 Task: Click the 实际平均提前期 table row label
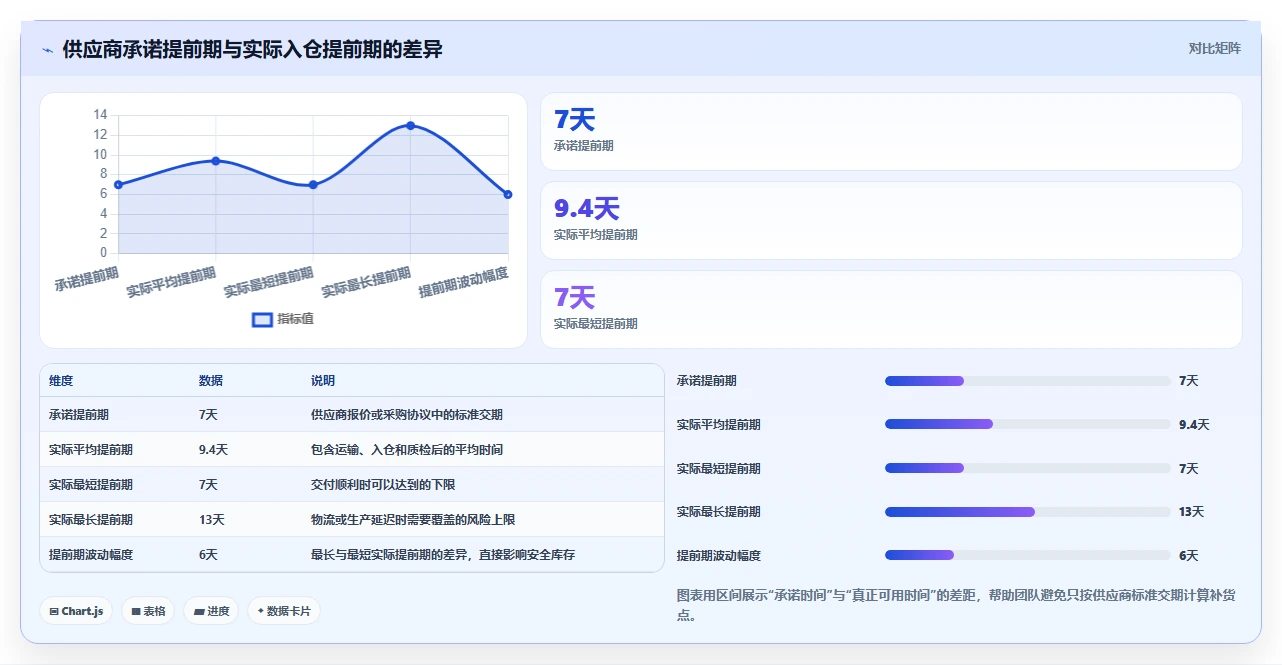coord(91,450)
